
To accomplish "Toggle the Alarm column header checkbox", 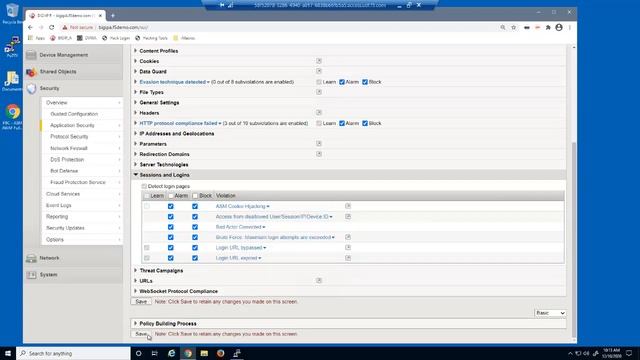I will 171,196.
